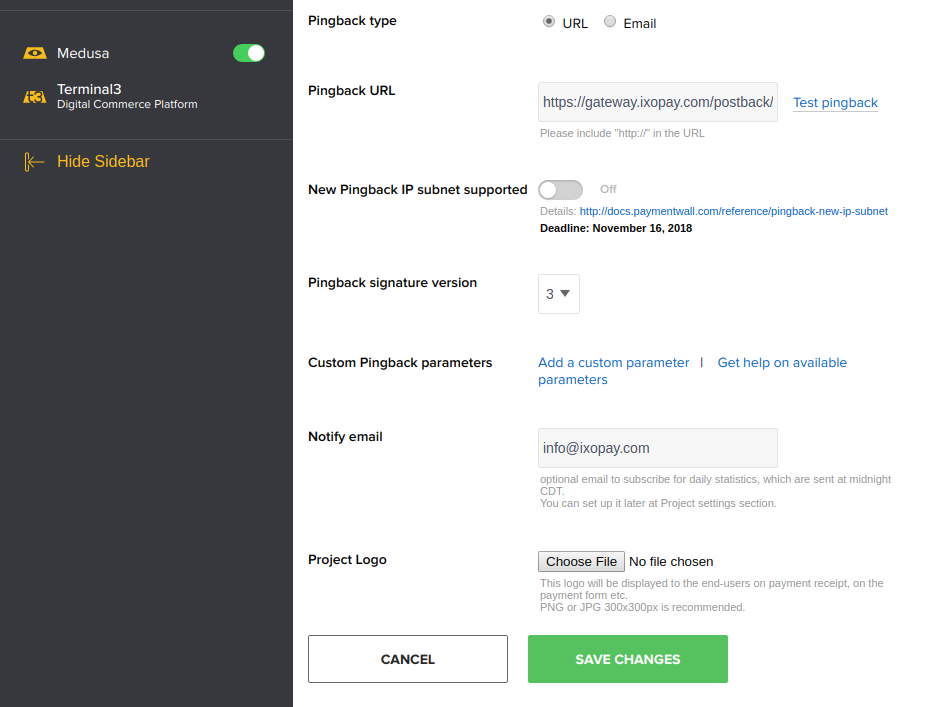Click Add a custom parameter

click(613, 363)
